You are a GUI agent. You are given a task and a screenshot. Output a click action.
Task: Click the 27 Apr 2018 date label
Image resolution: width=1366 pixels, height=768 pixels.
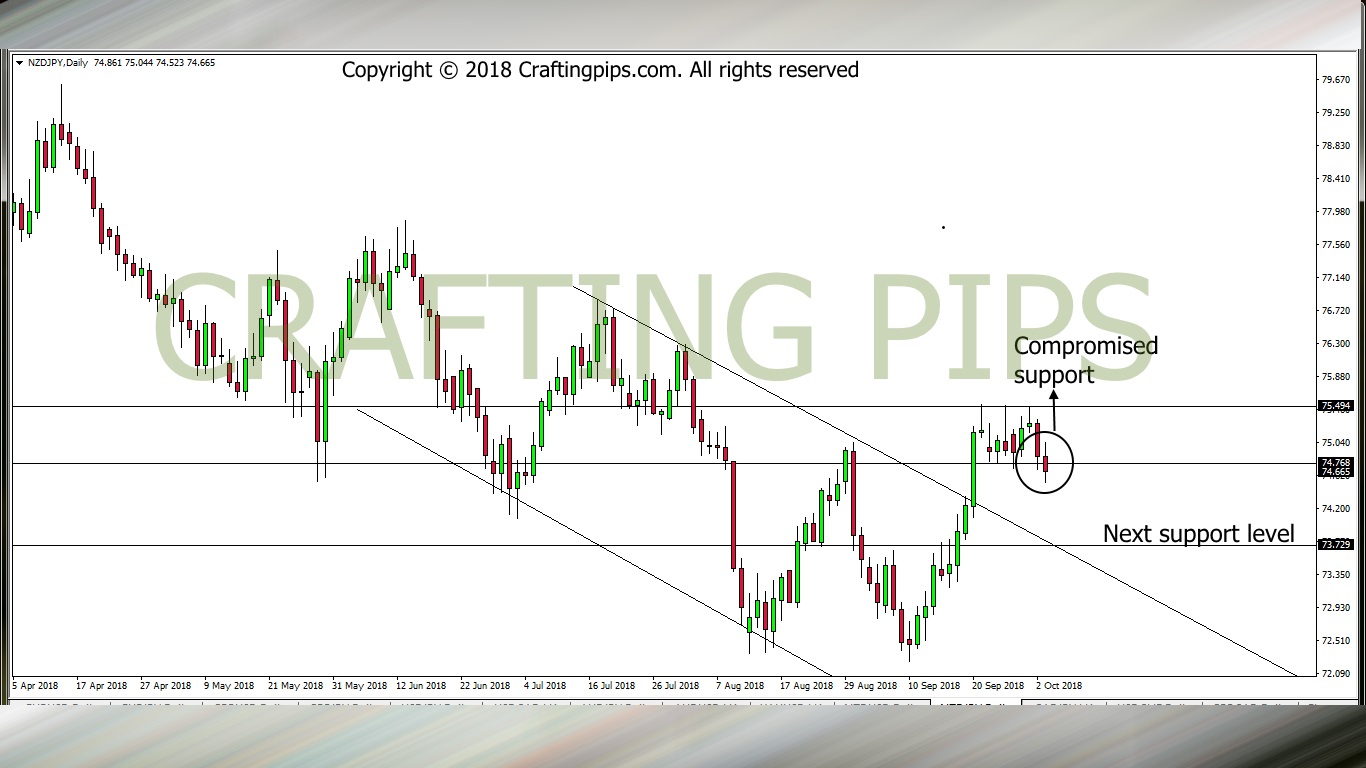165,686
